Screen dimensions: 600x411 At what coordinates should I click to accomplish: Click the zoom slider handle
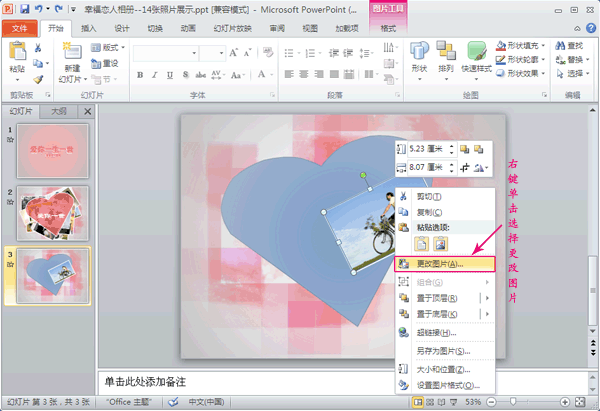click(513, 401)
